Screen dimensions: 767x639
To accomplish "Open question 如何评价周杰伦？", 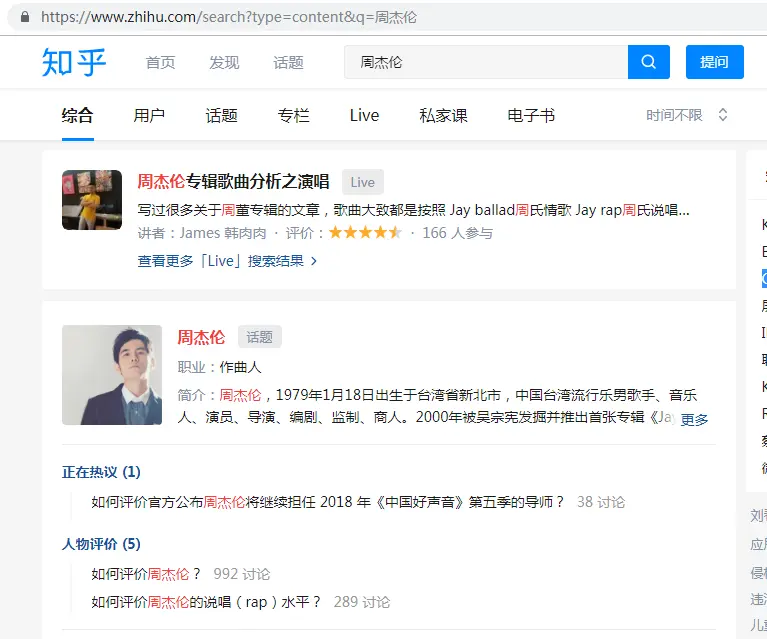I will 146,574.
